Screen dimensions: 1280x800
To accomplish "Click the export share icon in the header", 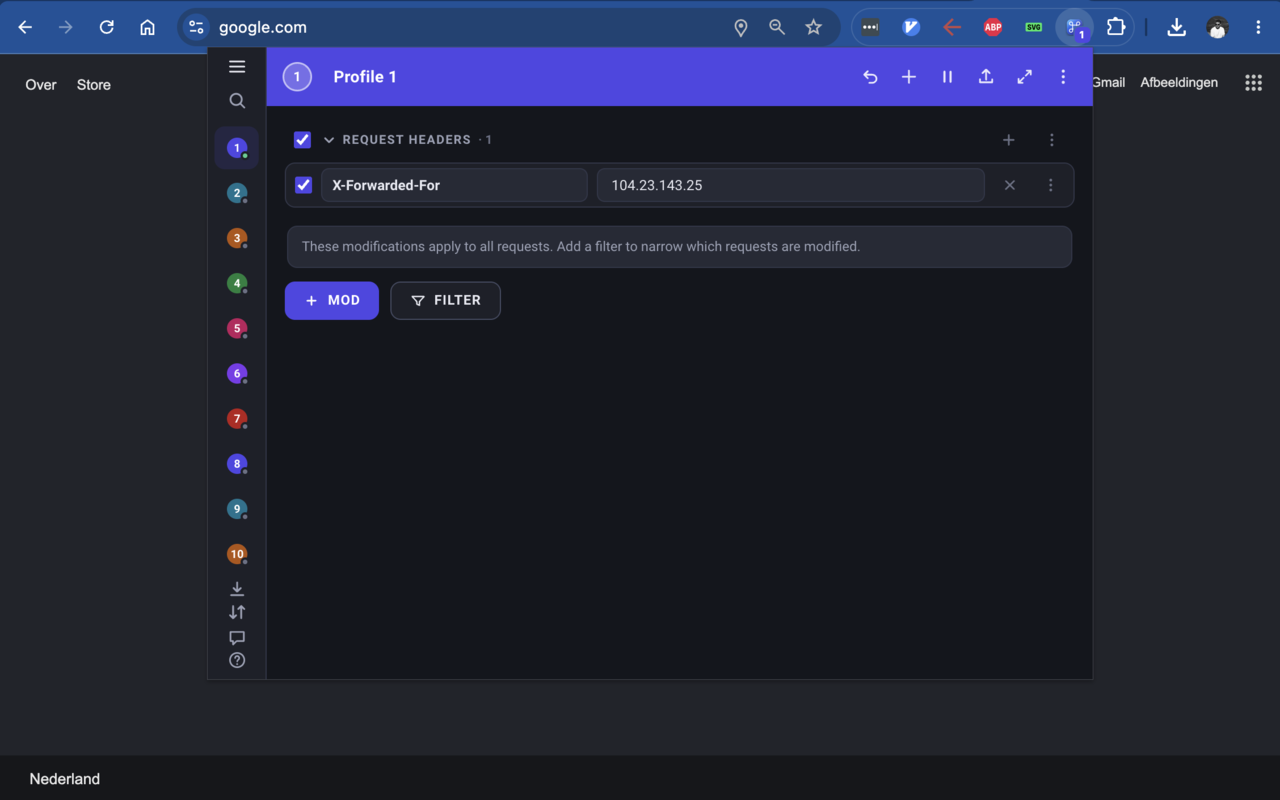I will [x=986, y=77].
